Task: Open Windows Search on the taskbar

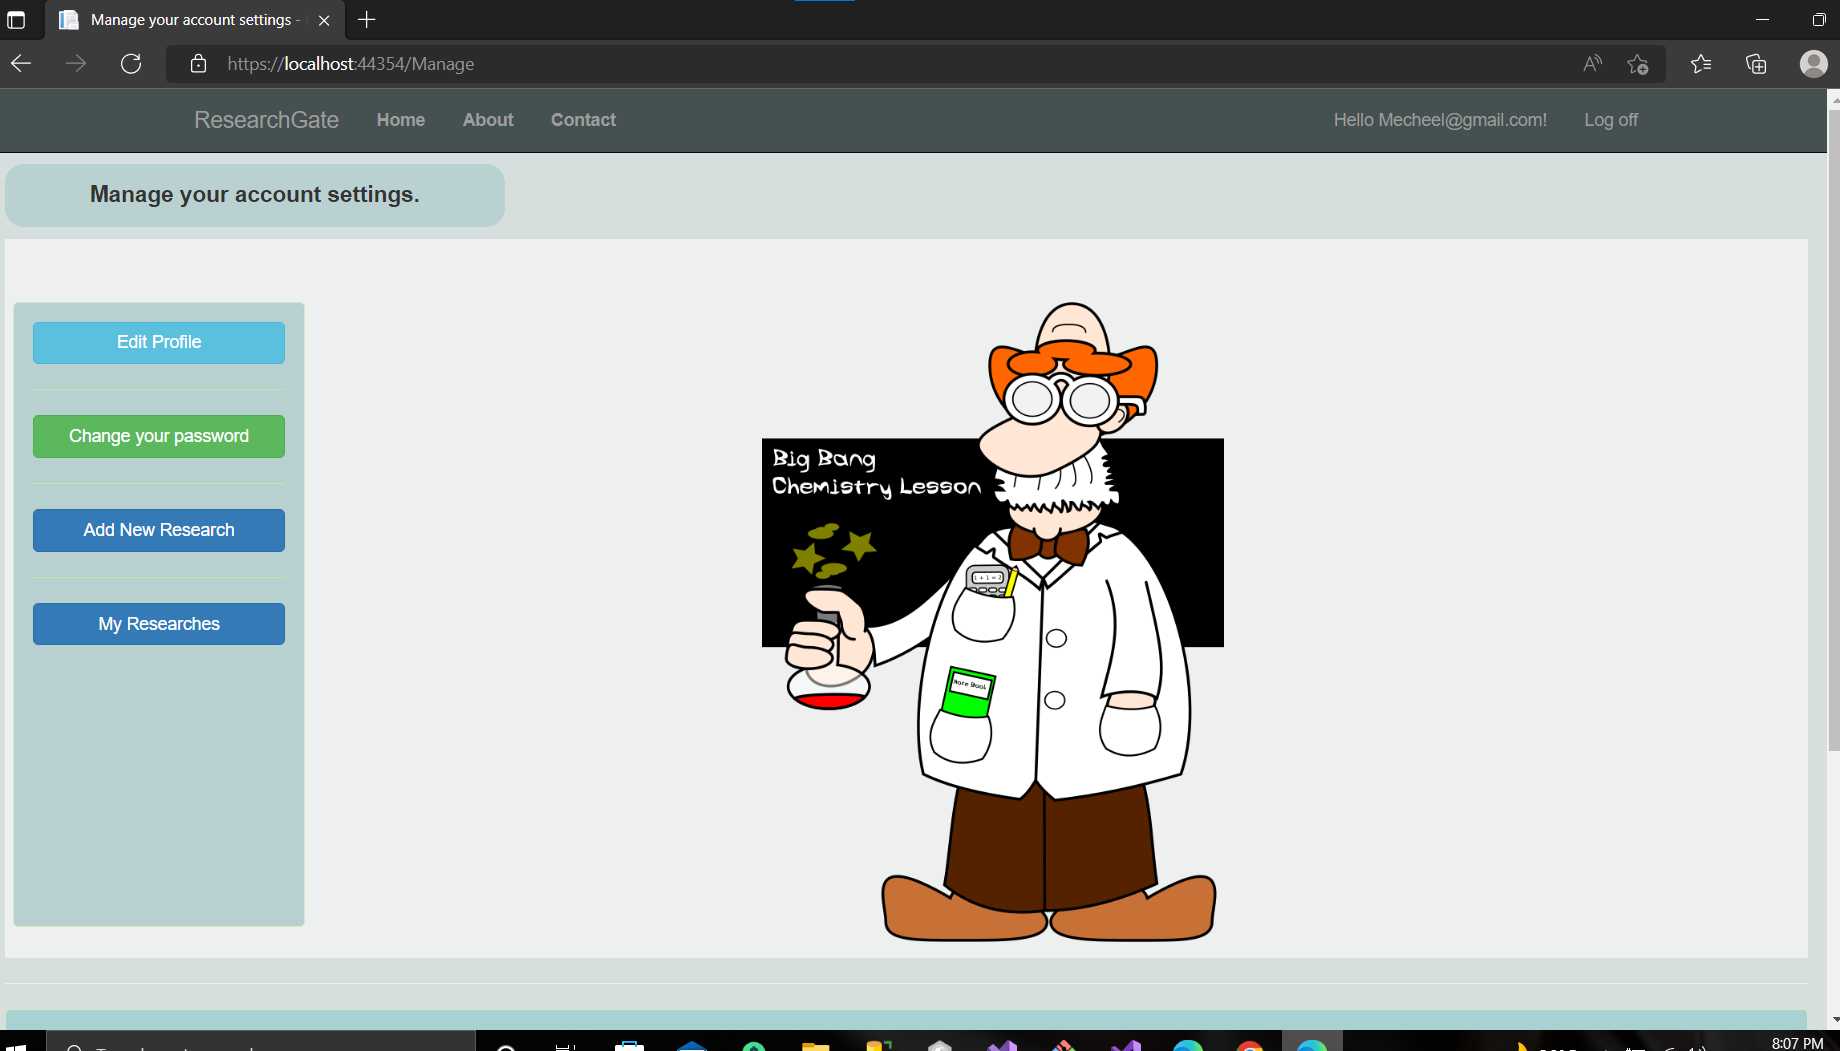Action: [x=506, y=1045]
